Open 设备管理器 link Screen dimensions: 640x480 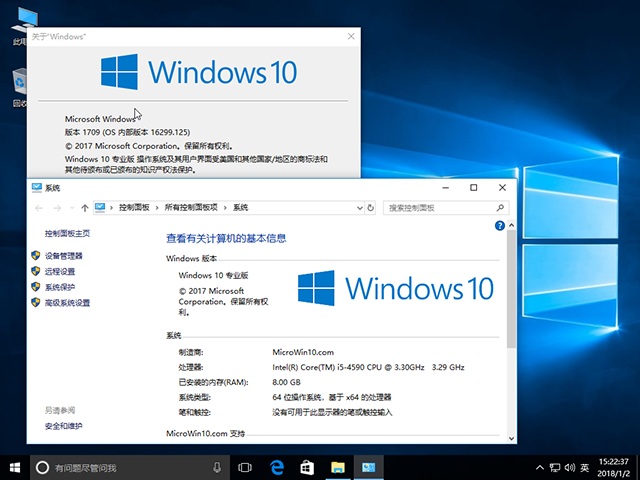point(64,256)
